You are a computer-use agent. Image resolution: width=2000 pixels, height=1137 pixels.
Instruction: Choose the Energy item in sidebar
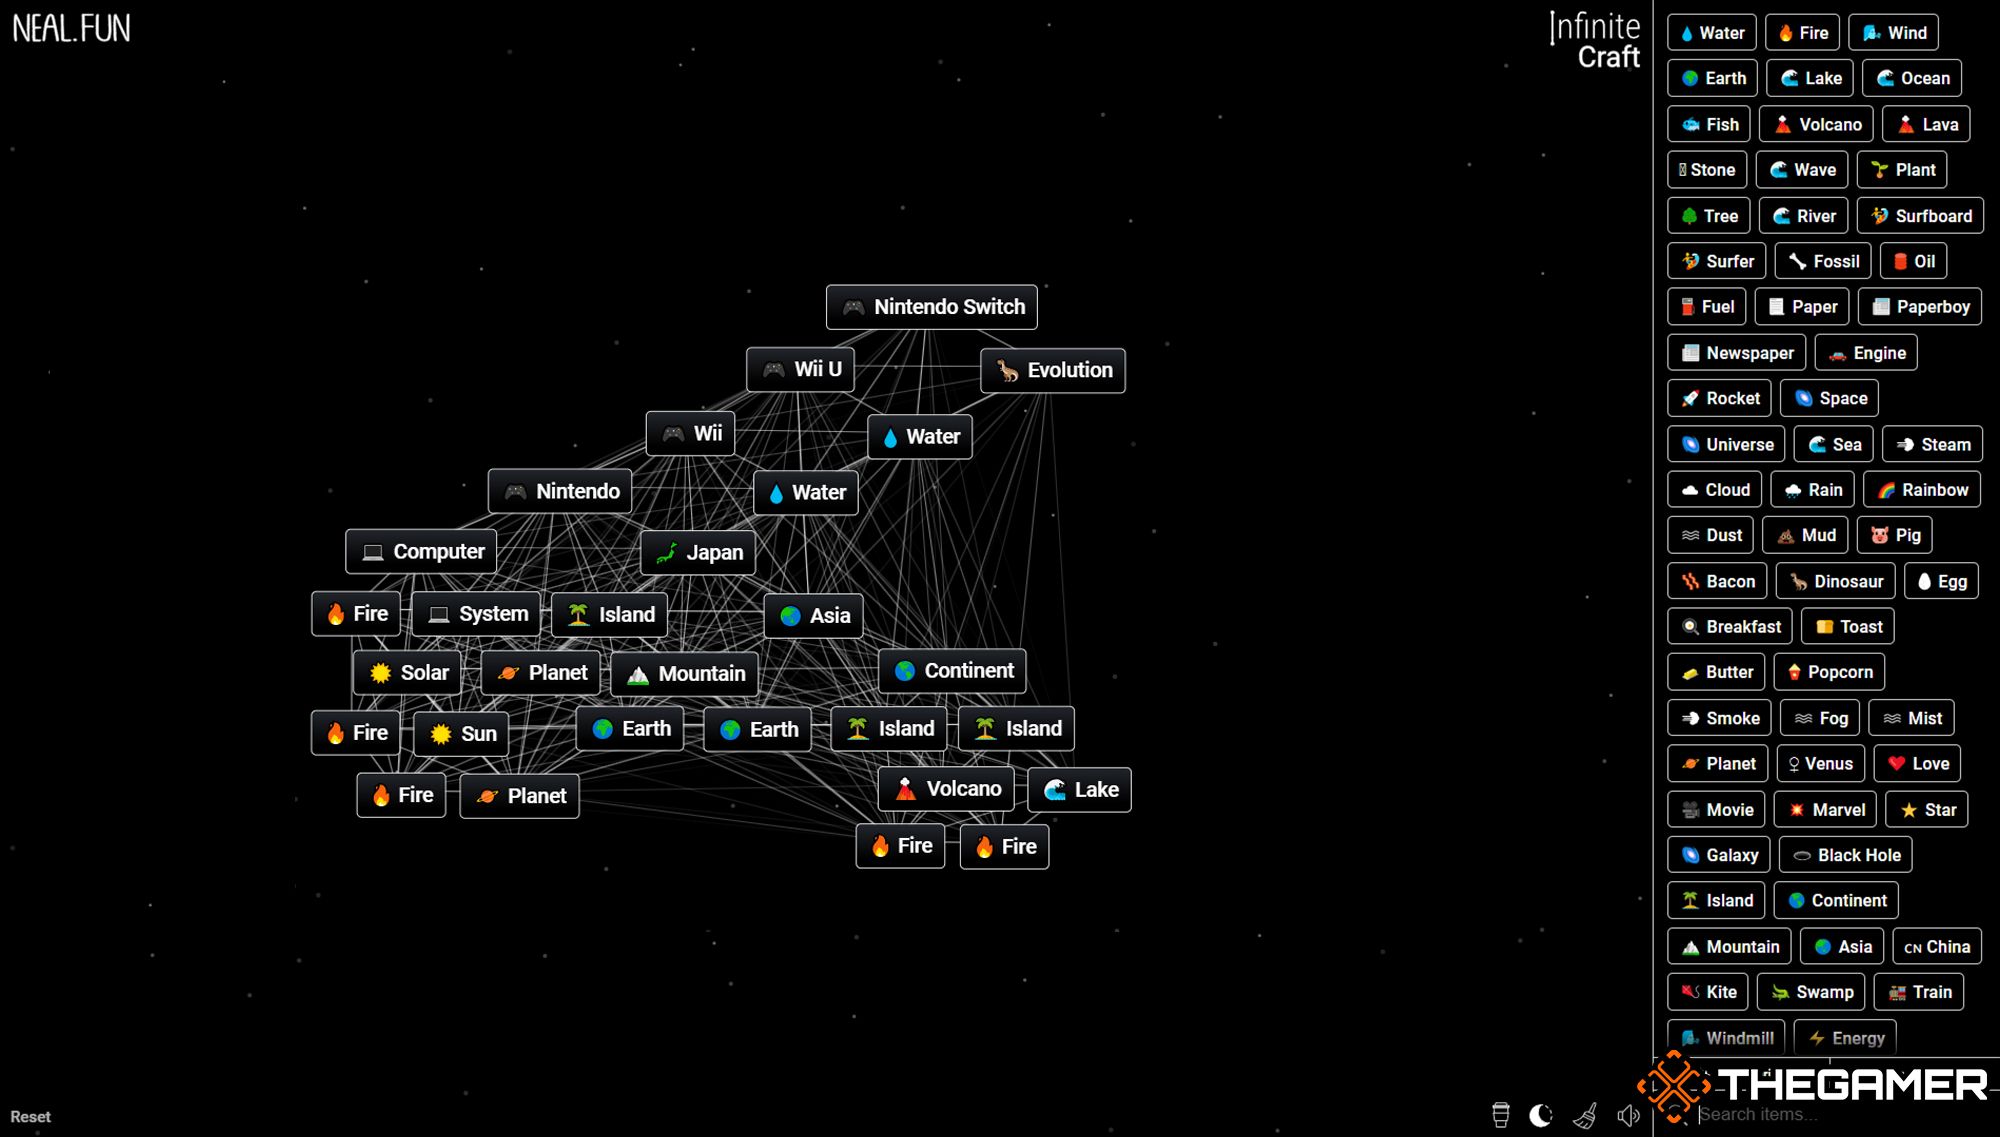pos(1845,1038)
